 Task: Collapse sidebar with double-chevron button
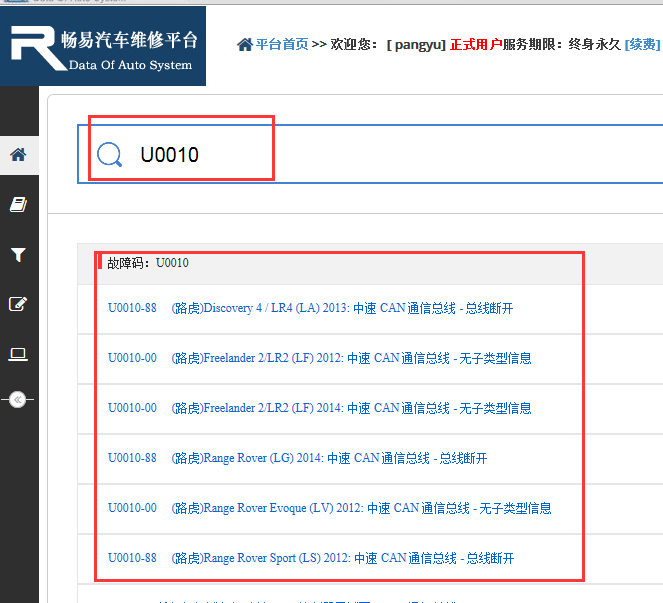18,400
